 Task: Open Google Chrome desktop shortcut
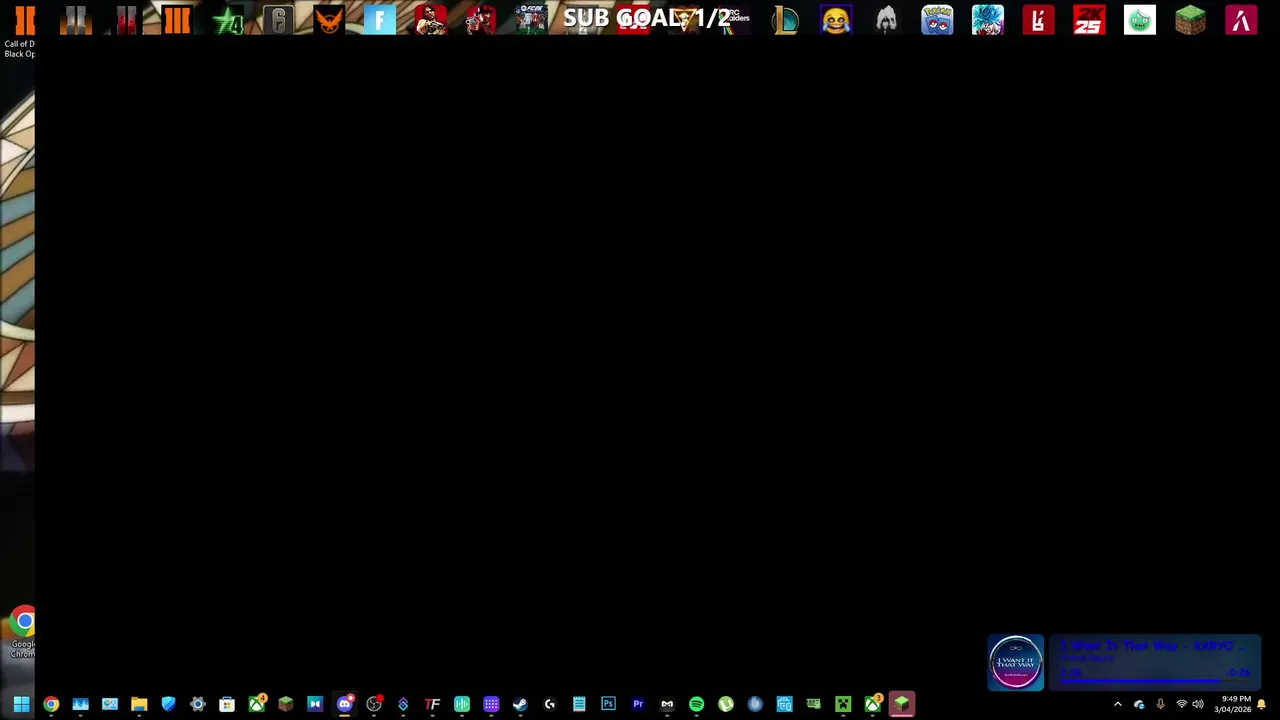pos(23,632)
